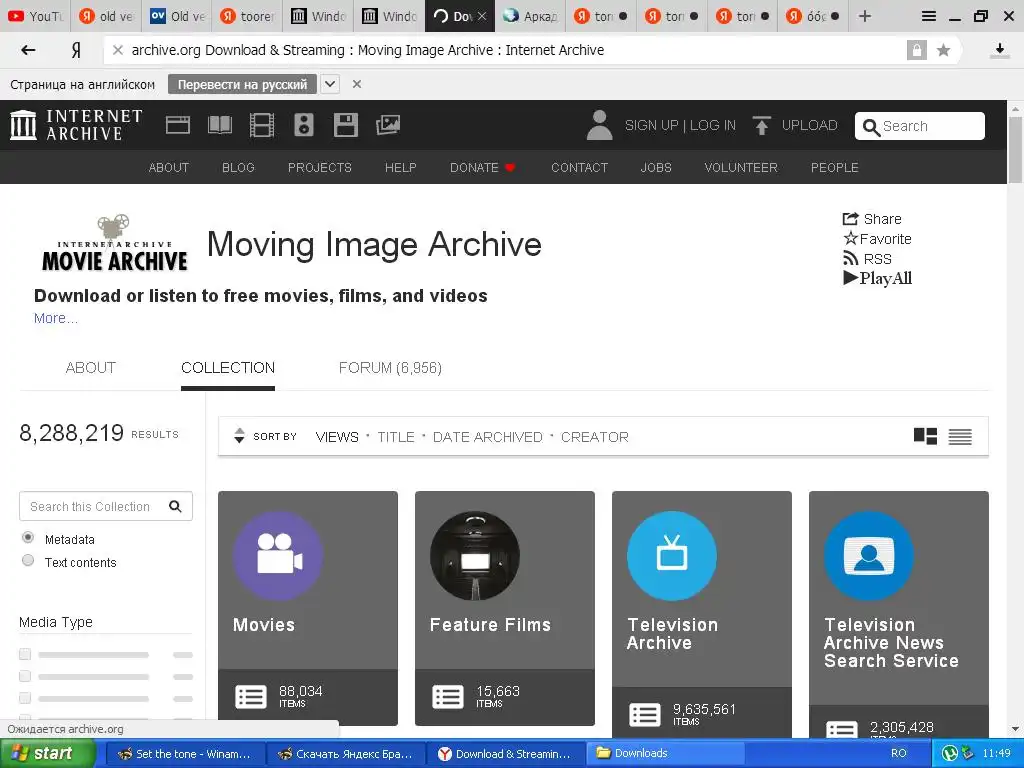Click the magnifier in the header search box

coord(871,127)
